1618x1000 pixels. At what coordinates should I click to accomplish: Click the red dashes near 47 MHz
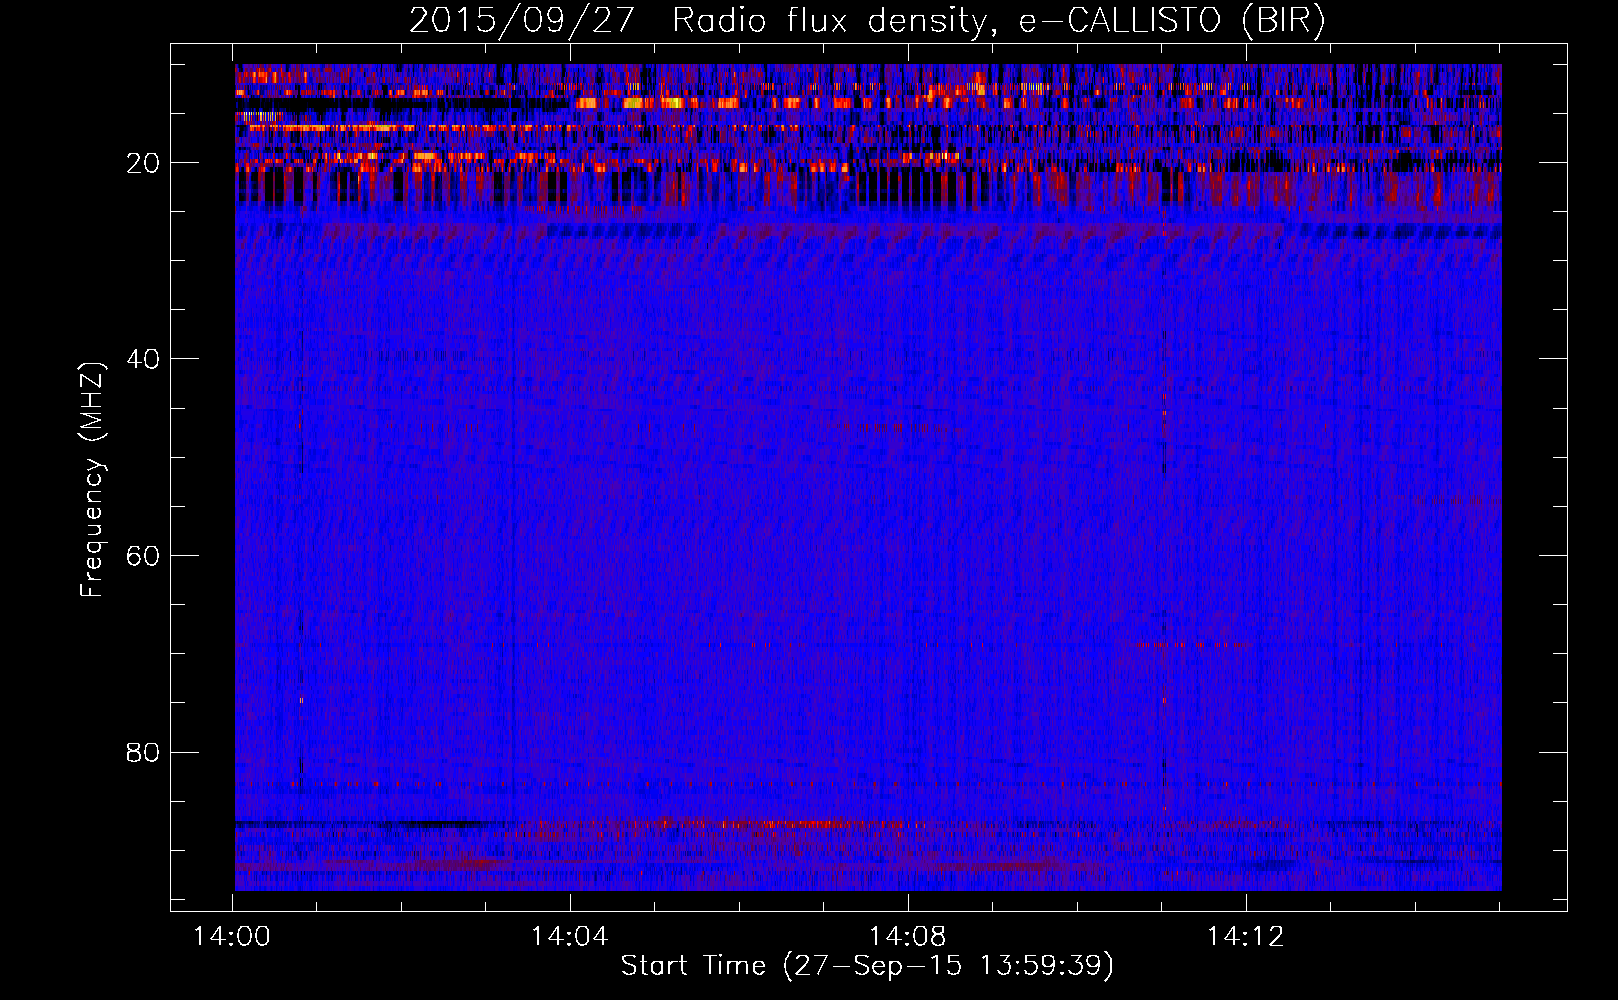[895, 427]
